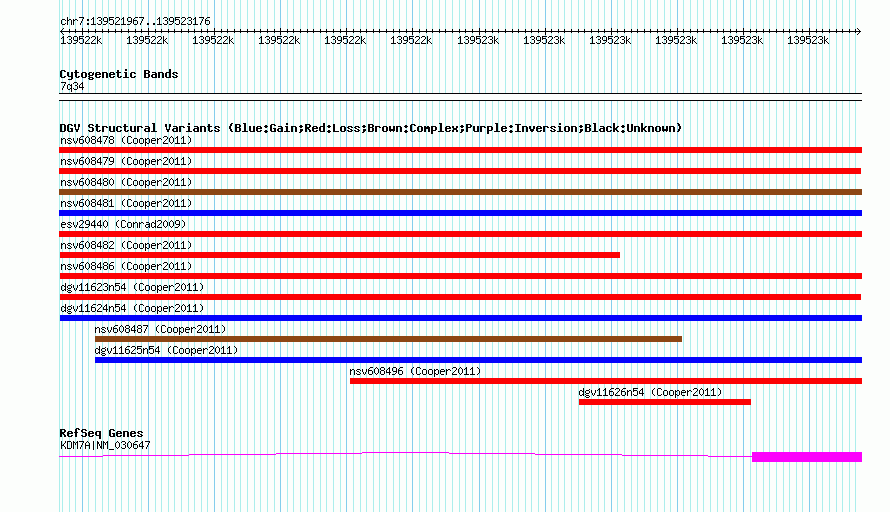This screenshot has height=512, width=890.
Task: Click the red bar for dgv11623n54
Action: coord(460,297)
